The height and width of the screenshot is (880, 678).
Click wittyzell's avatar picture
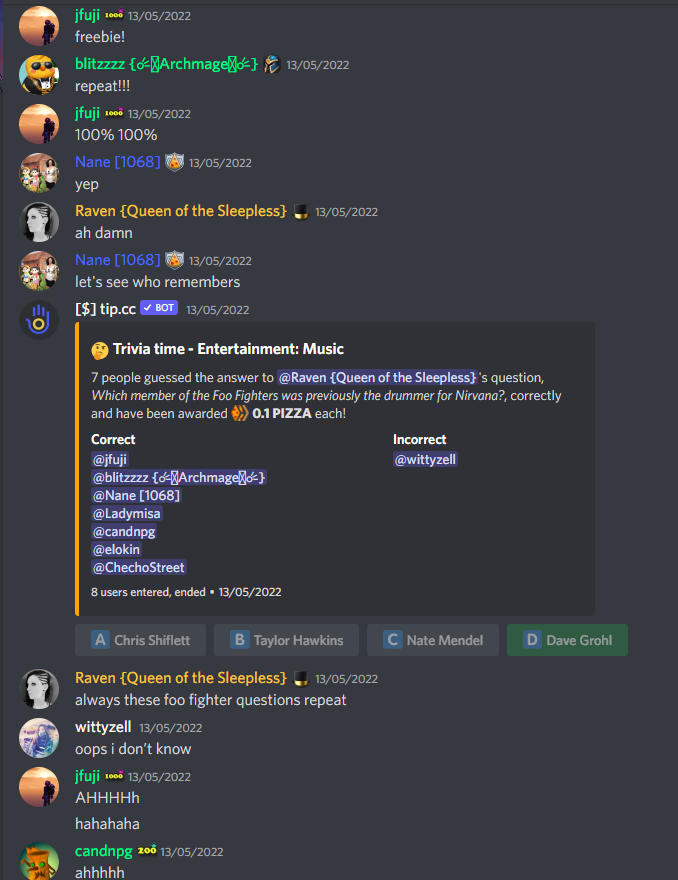click(x=39, y=738)
